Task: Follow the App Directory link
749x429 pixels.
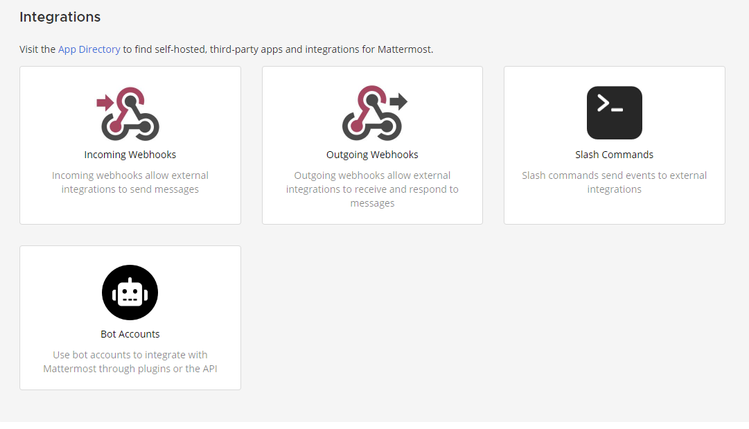Action: pos(89,49)
